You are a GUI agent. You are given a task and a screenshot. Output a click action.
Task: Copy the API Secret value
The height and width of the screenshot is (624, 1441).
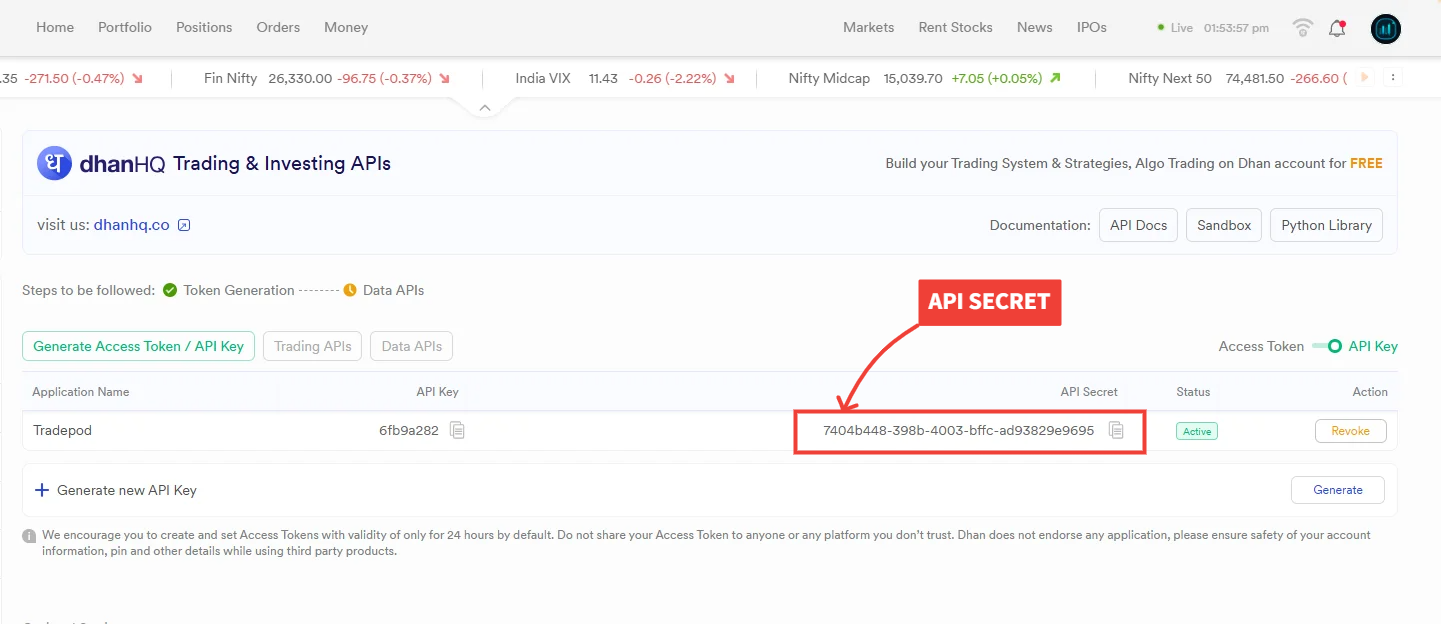click(x=1117, y=430)
